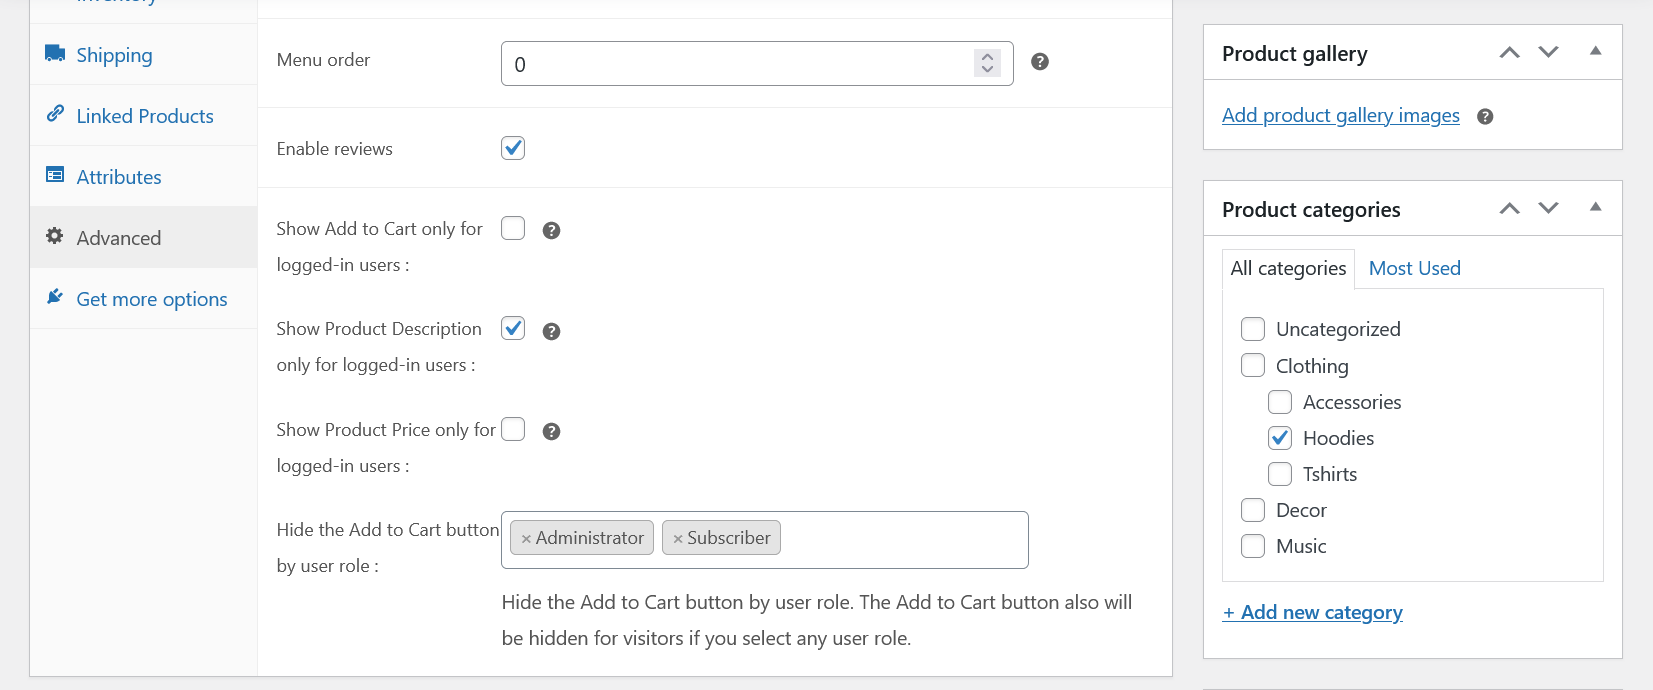Click the help icon beside Add to Cart option
The image size is (1653, 690).
551,230
